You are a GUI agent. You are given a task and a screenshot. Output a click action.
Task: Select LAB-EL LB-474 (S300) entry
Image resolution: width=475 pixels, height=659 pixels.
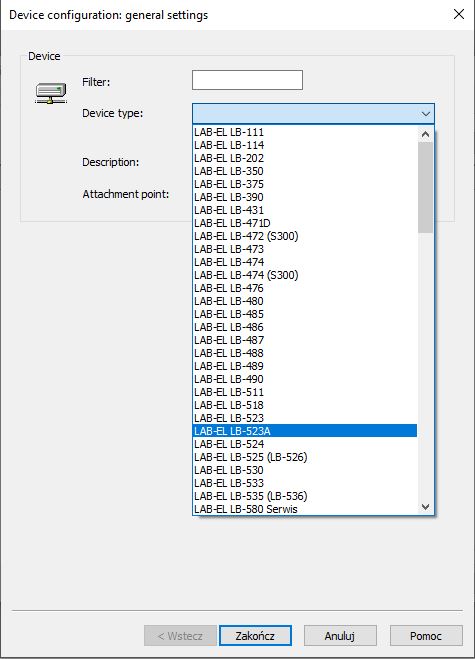point(305,275)
